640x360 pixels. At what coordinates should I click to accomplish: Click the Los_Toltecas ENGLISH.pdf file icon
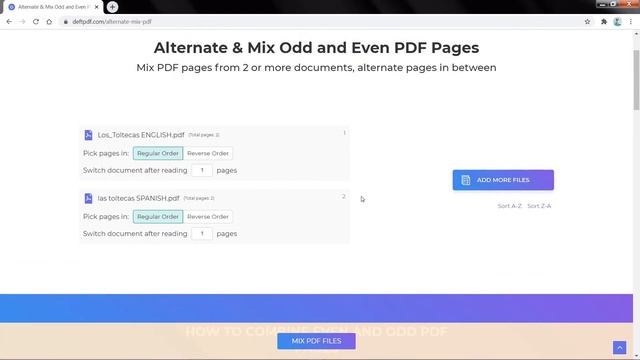pos(88,135)
